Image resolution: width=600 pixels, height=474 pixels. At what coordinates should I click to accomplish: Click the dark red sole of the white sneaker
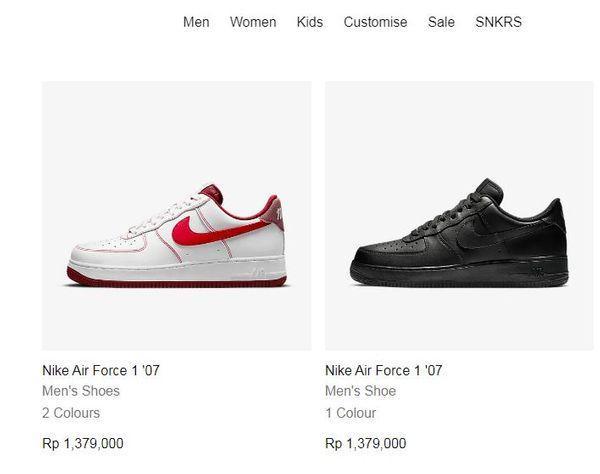176,280
